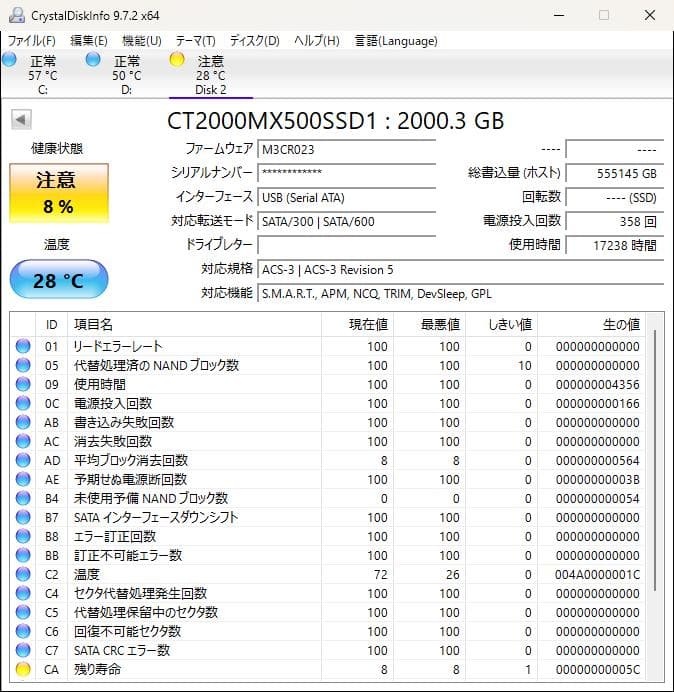Click the 注意 8 % health status button
The image size is (674, 692).
59,193
